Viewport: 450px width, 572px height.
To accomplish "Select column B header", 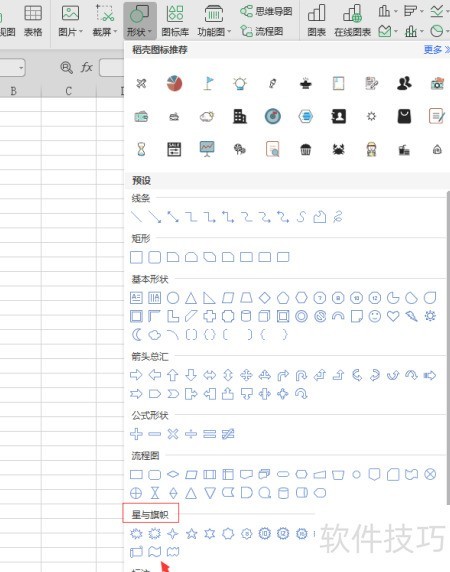I will pos(13,91).
